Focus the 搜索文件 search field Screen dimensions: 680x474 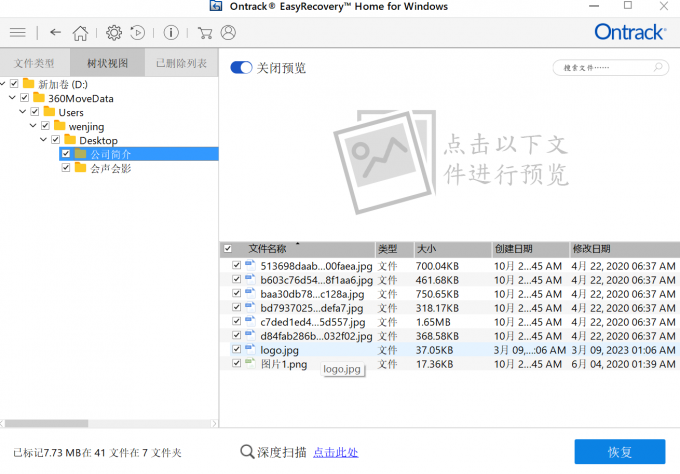click(x=611, y=68)
